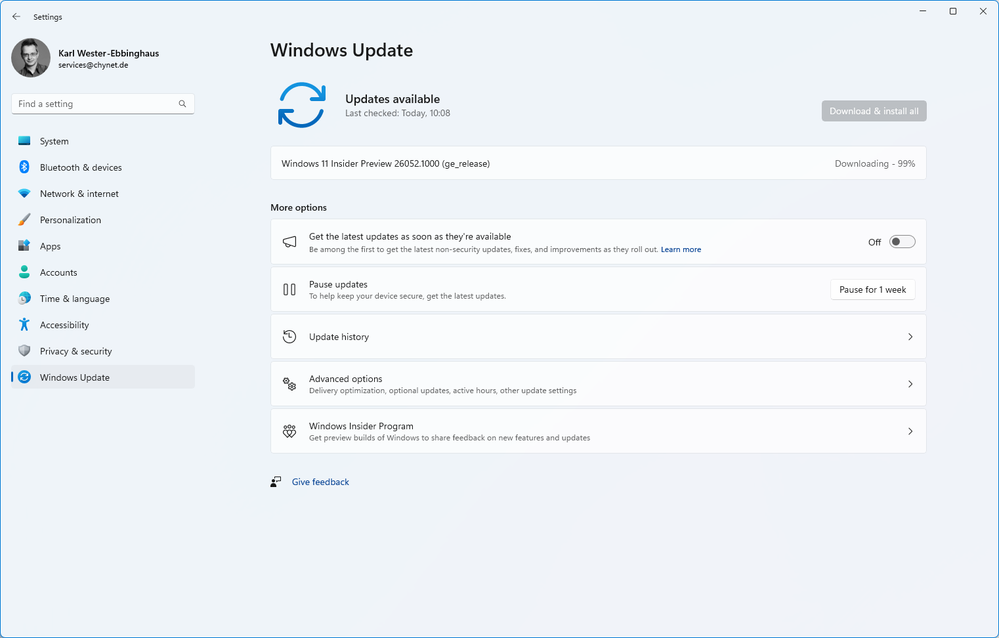Open Personalization settings page

point(103,219)
